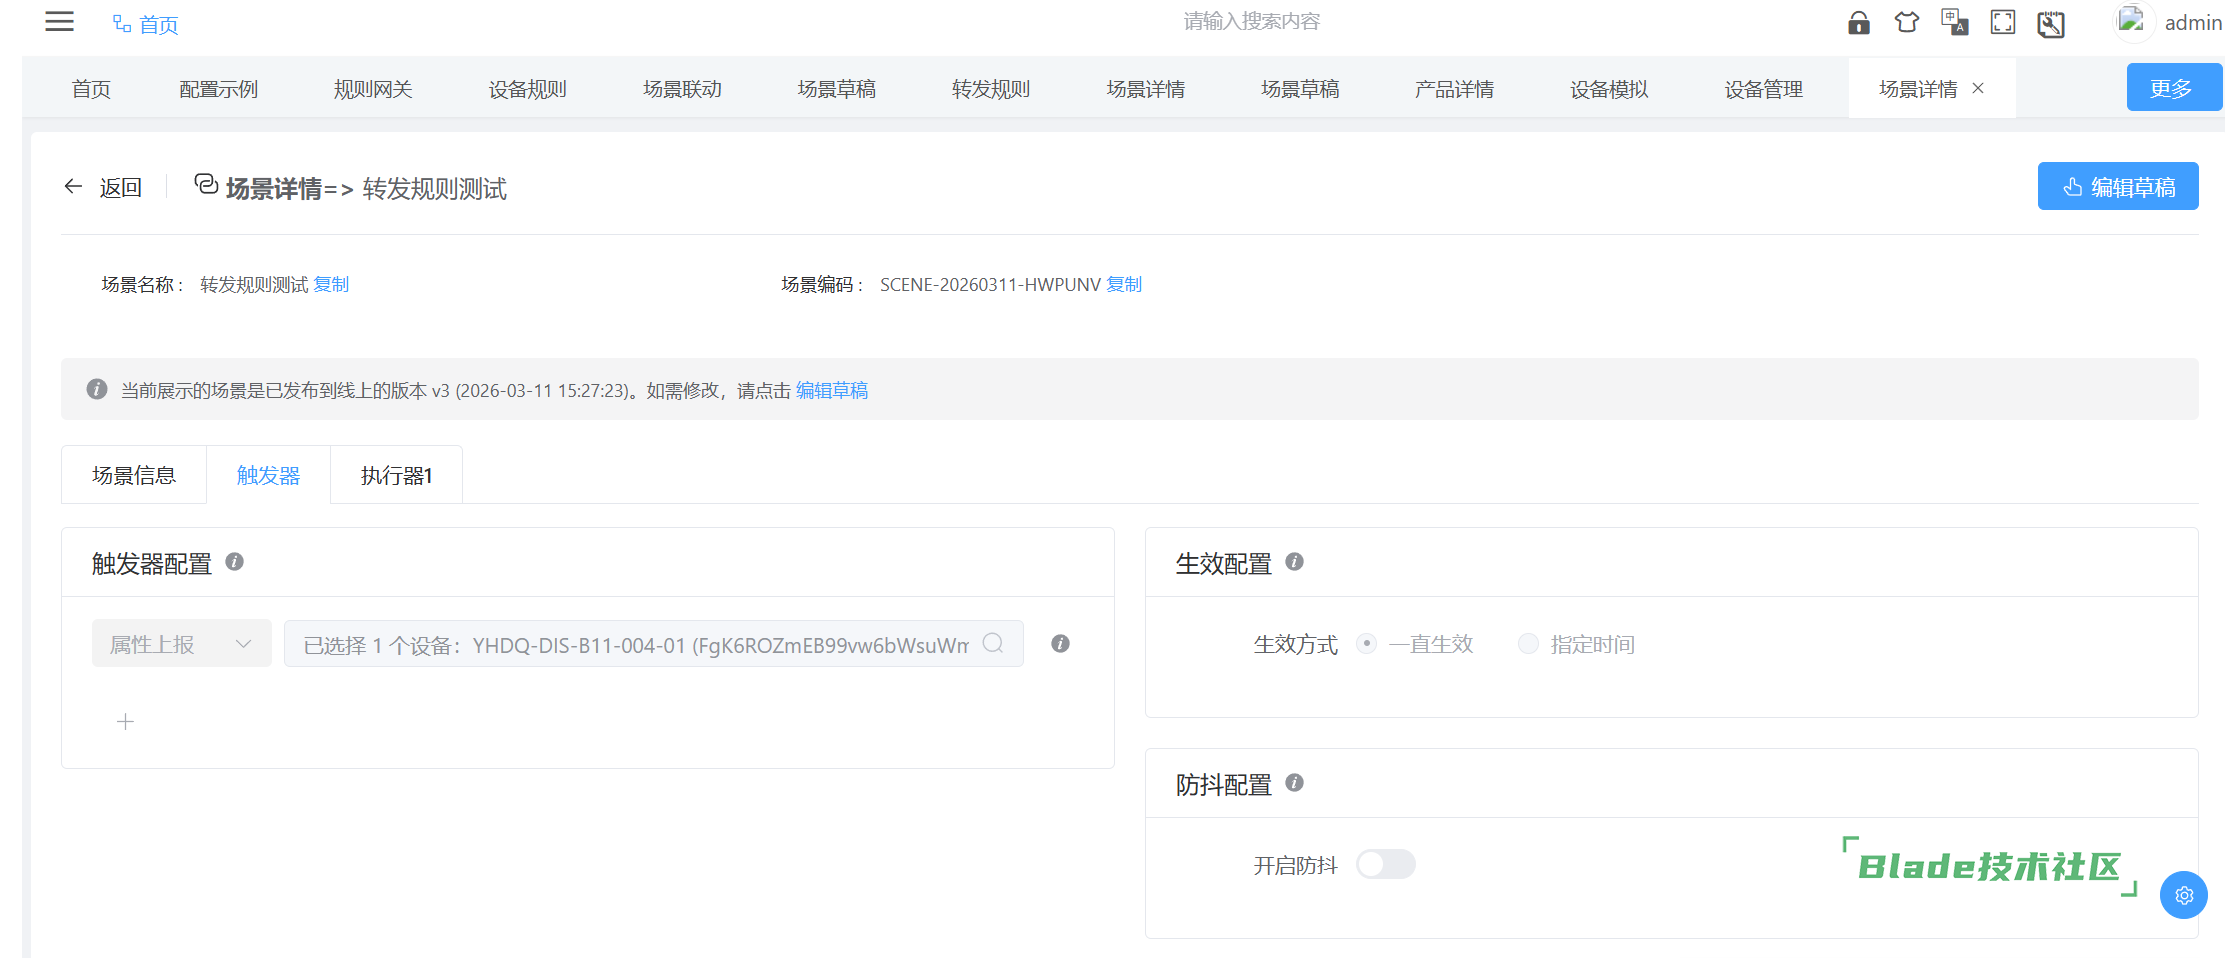This screenshot has height=958, width=2225.
Task: Close the active 场景详情 tab
Action: tap(1978, 89)
